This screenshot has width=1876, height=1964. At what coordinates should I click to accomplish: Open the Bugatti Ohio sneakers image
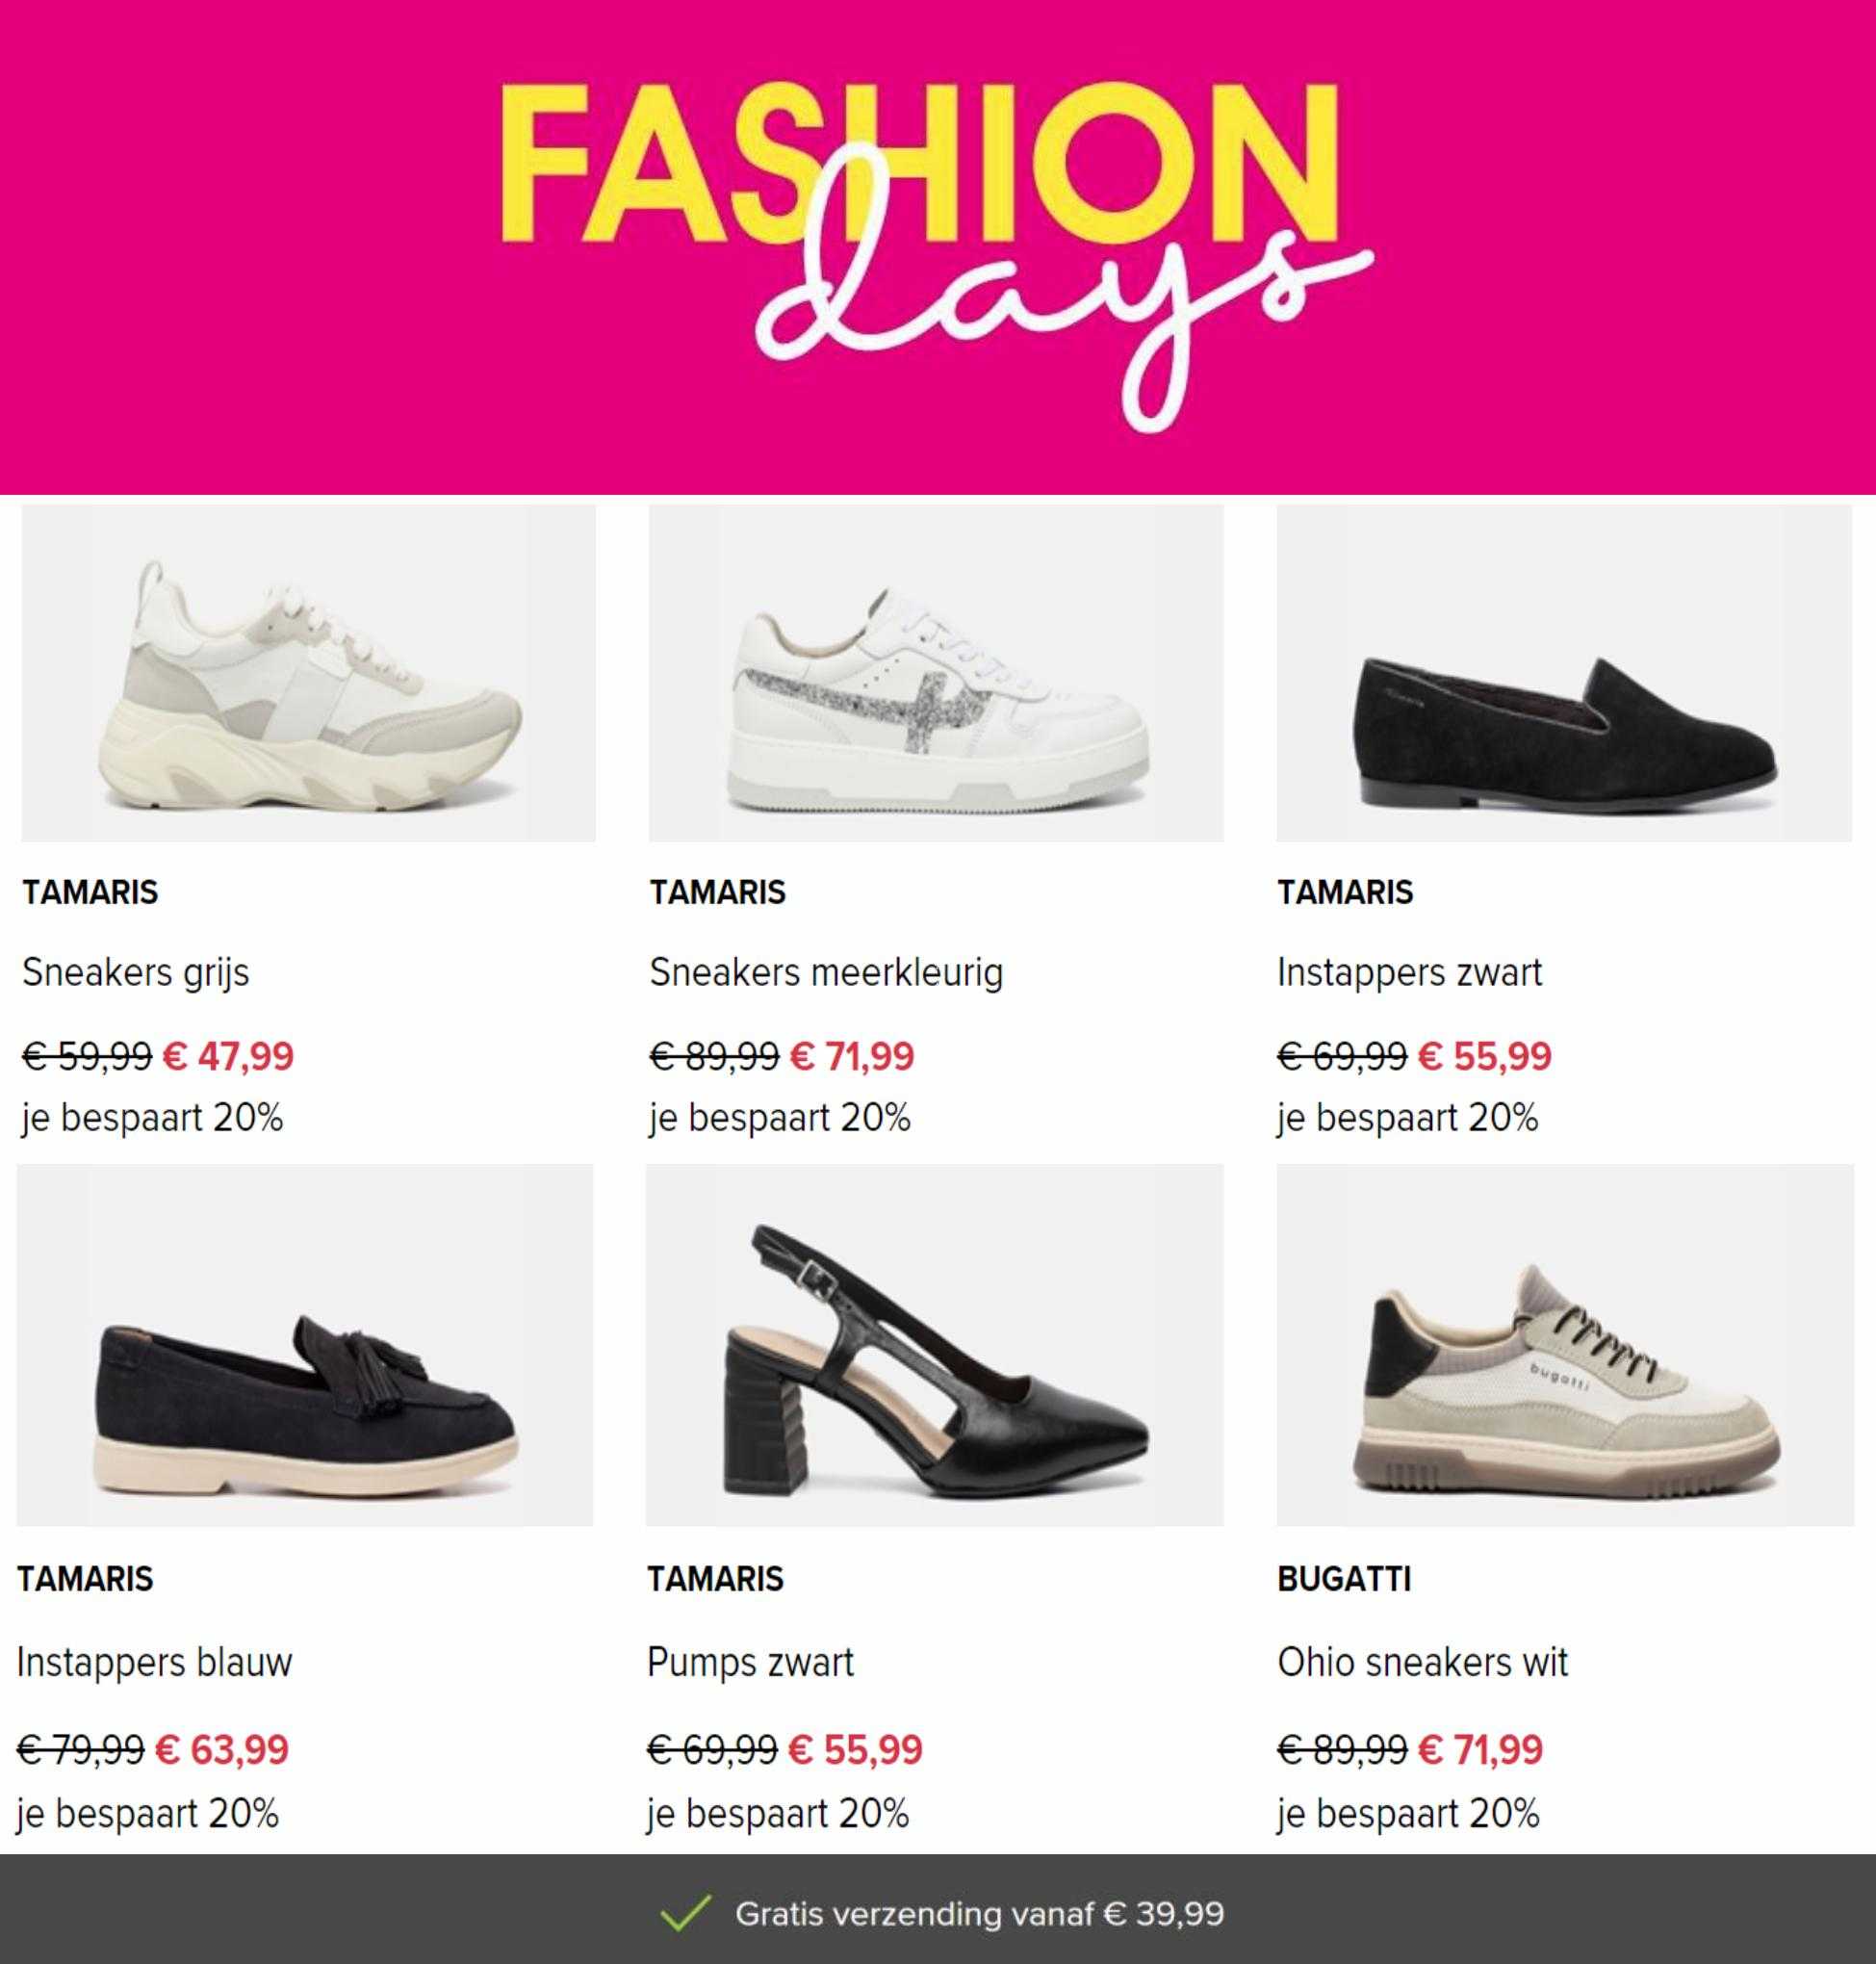pyautogui.click(x=1565, y=1345)
